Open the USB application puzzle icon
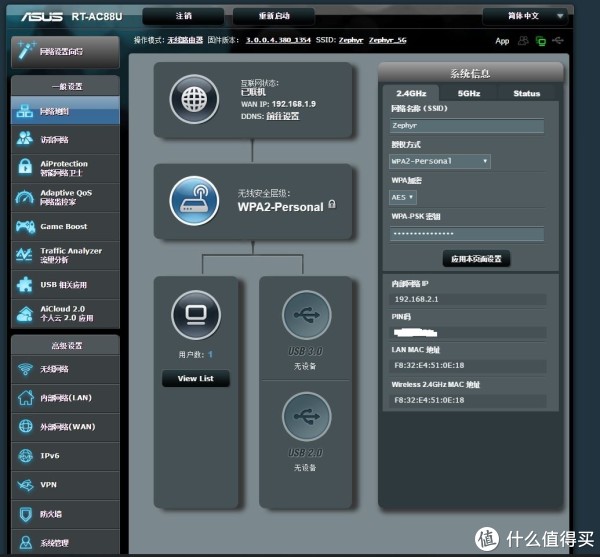Screen dimensions: 600x557 [25, 284]
